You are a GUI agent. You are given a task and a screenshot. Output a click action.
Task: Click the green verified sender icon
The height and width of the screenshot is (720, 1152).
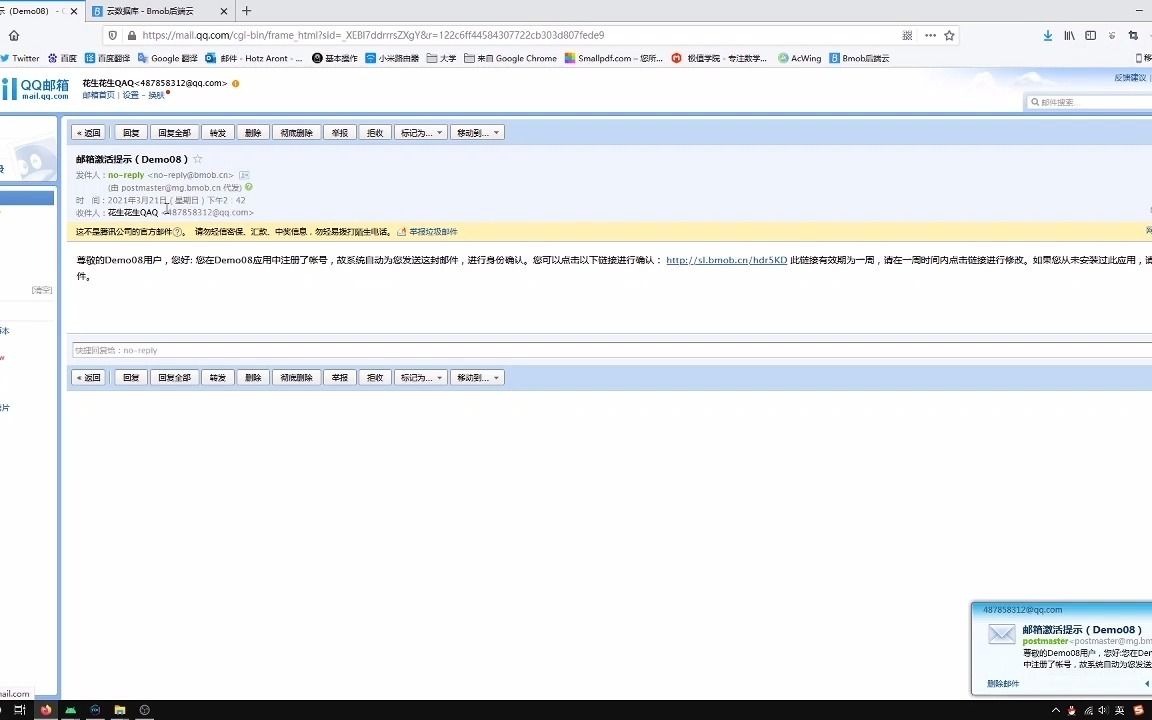click(x=249, y=187)
